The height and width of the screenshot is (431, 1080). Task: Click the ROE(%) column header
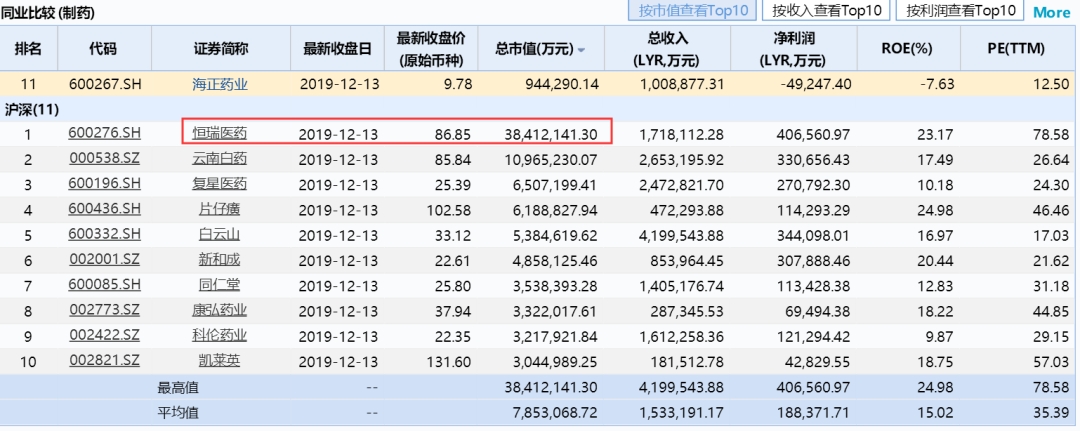[906, 49]
